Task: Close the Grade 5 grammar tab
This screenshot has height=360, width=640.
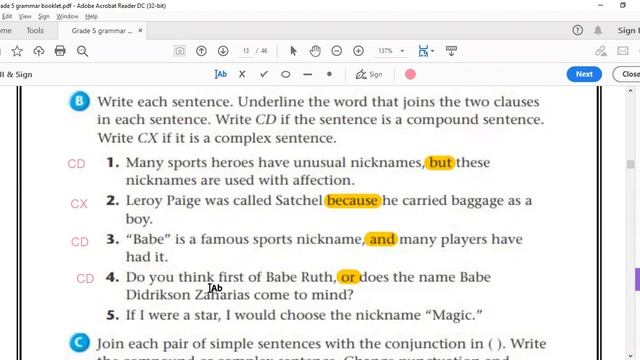Action: pyautogui.click(x=140, y=31)
